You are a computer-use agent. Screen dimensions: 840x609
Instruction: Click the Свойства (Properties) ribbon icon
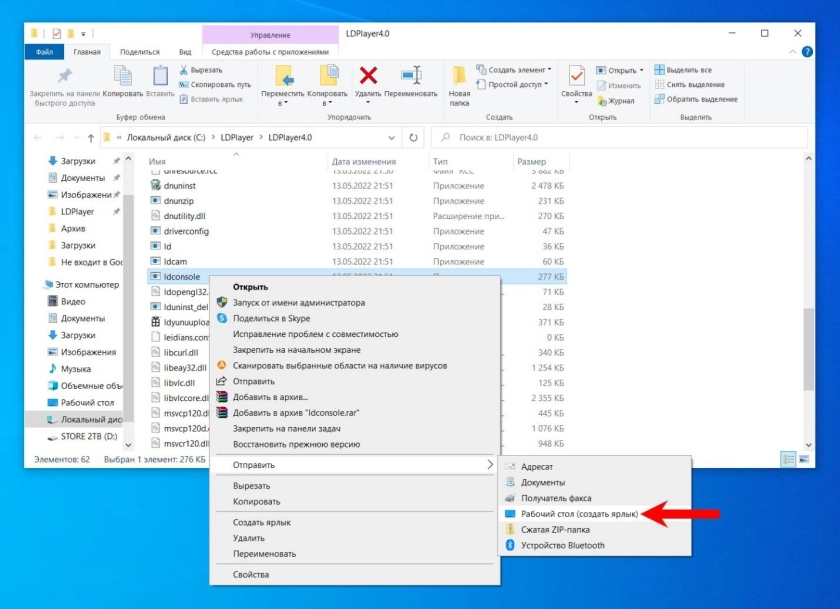[576, 77]
